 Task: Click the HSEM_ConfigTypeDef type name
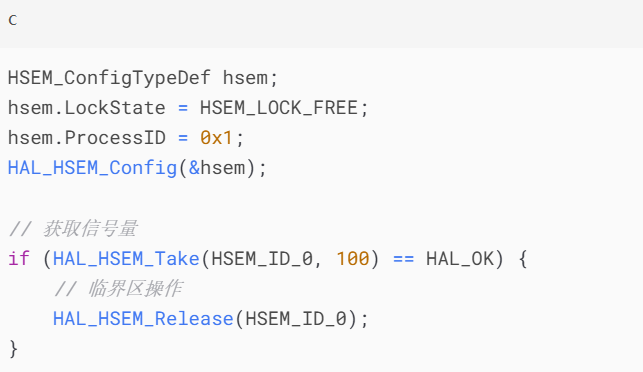click(x=109, y=78)
